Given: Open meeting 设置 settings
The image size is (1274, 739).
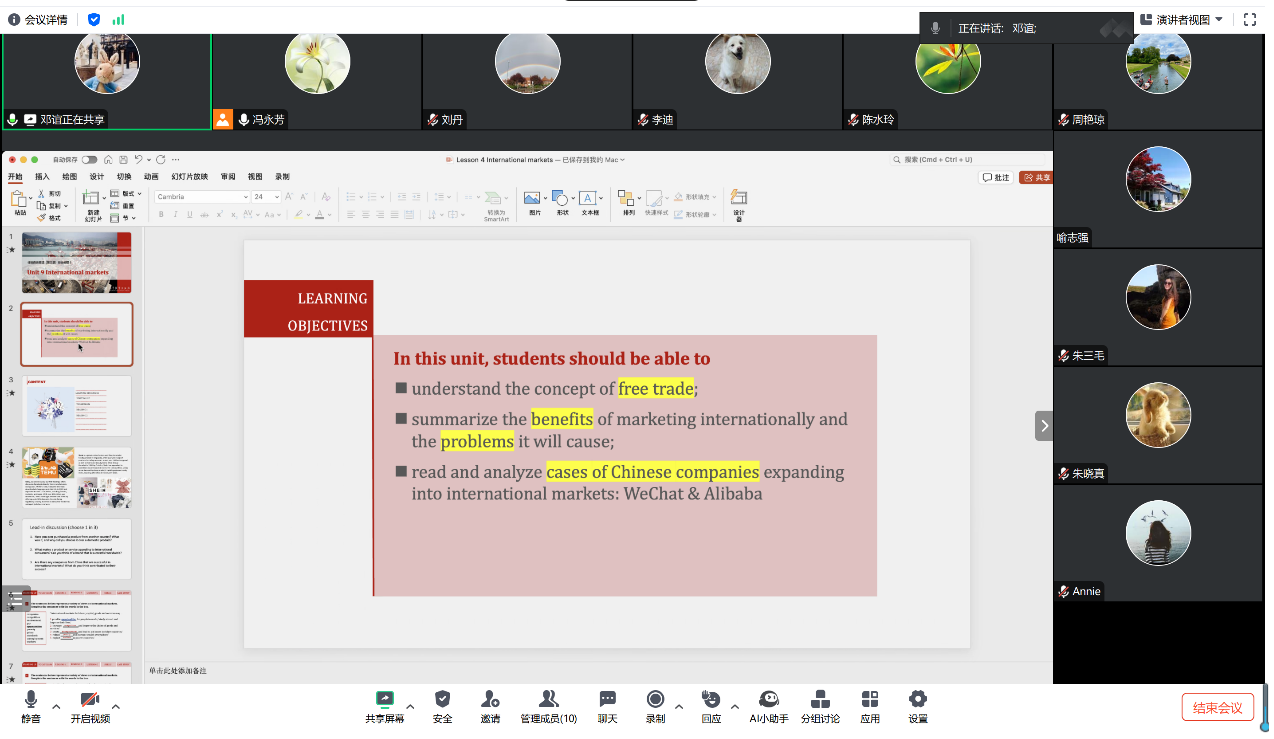Looking at the screenshot, I should [x=917, y=706].
